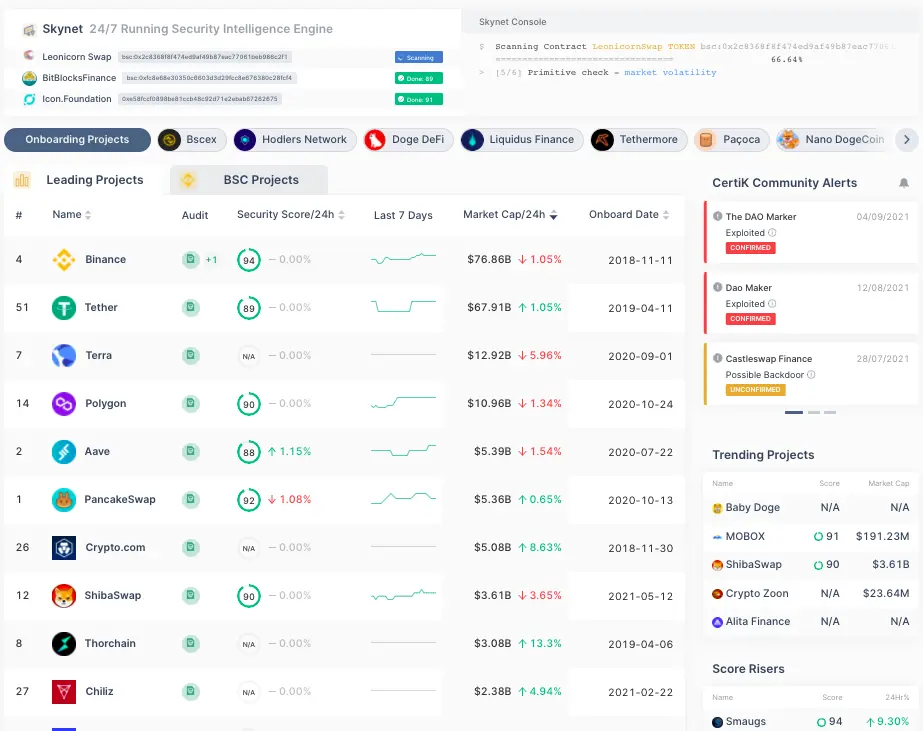Screen dimensions: 923x731
Task: Click the Icon.Foundation logo icon
Action: 29,99
